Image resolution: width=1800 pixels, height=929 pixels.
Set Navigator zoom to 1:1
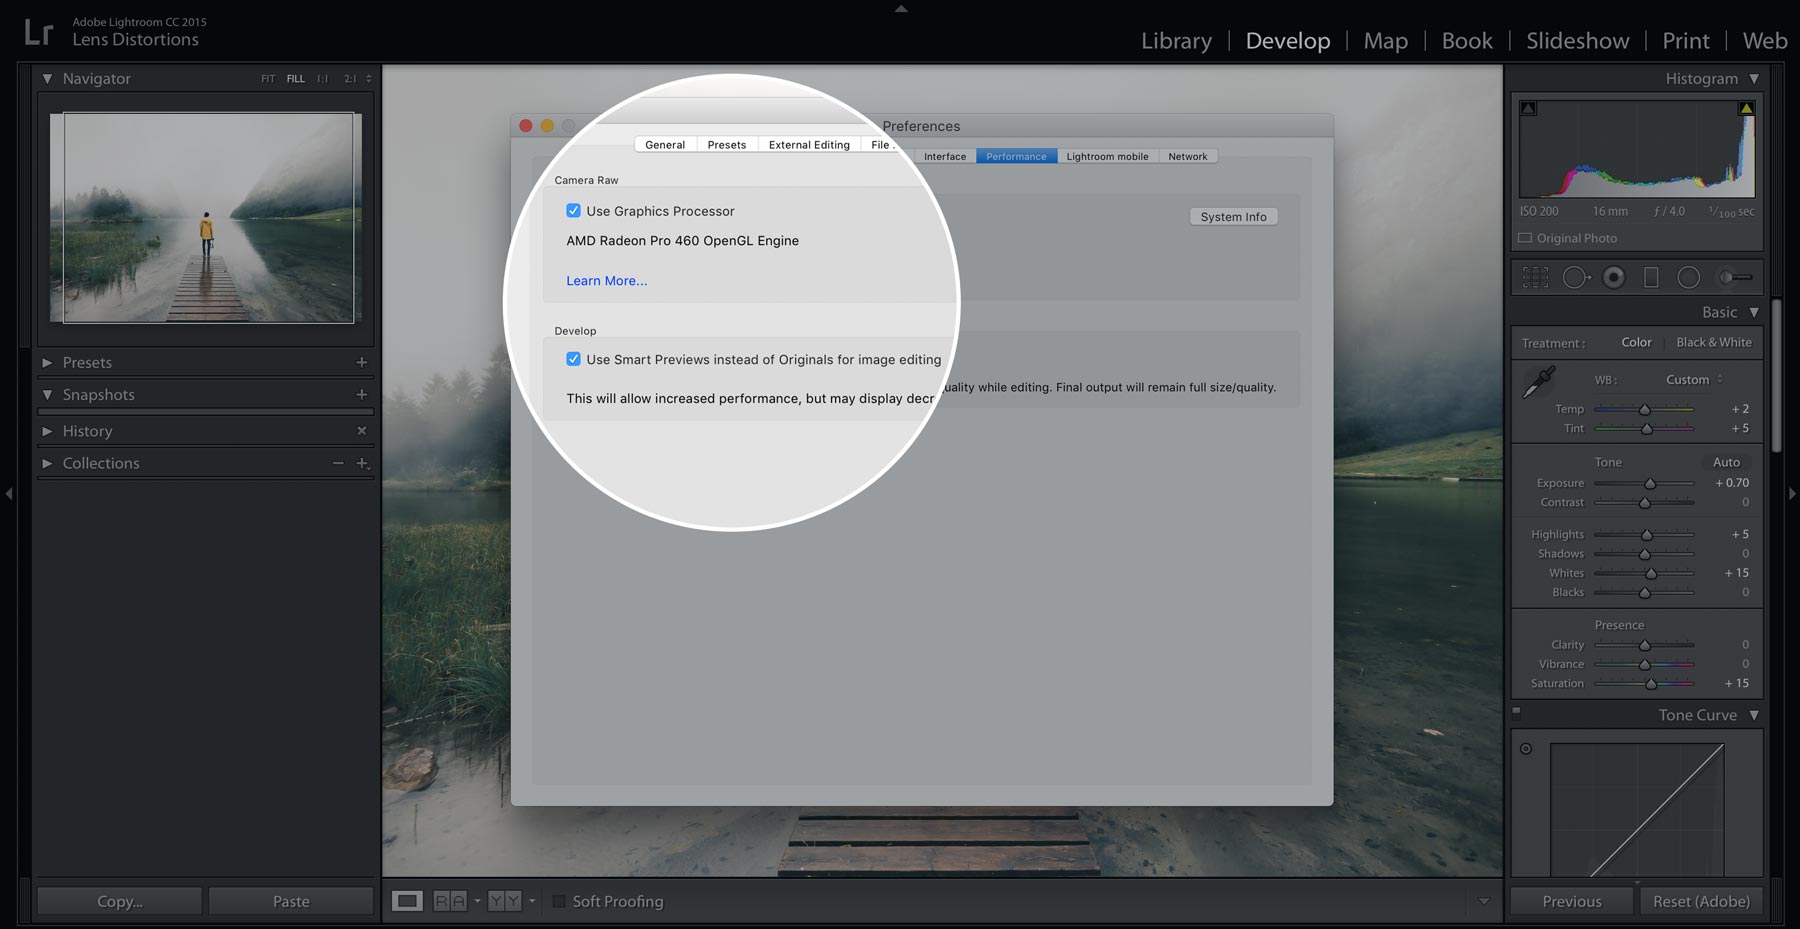(322, 79)
